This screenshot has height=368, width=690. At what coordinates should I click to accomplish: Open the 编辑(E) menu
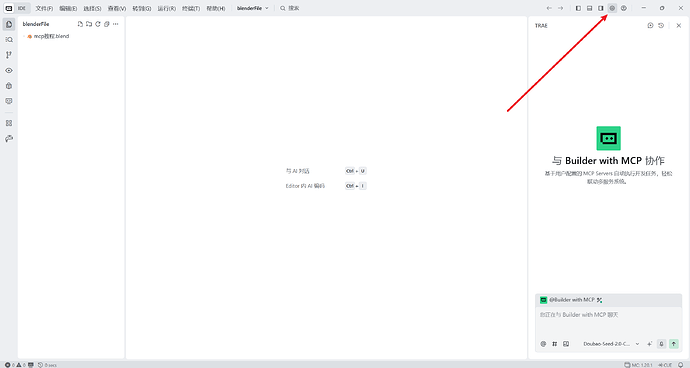68,8
